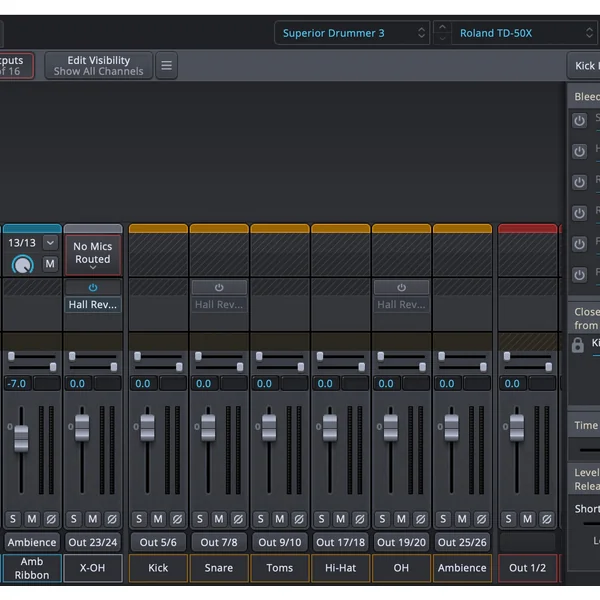Solo the Toms channel
Image resolution: width=600 pixels, height=600 pixels.
(x=261, y=519)
